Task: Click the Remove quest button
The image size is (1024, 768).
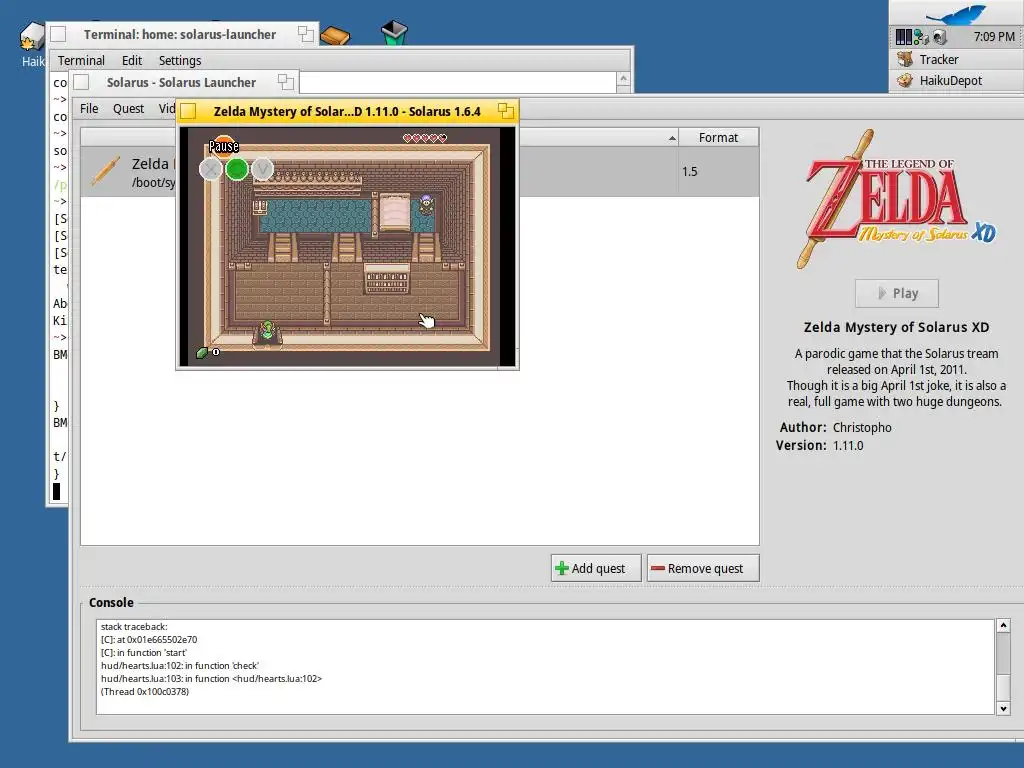Action: tap(703, 568)
